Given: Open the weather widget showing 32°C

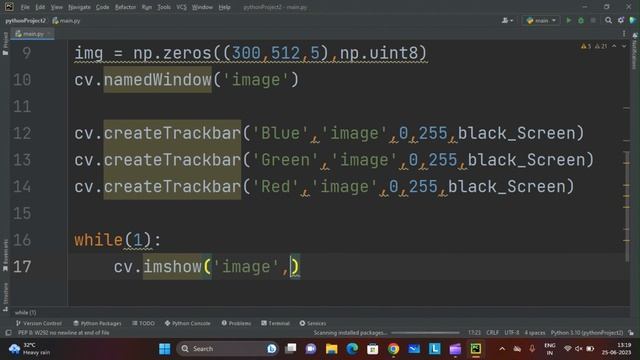Looking at the screenshot, I should (30, 349).
